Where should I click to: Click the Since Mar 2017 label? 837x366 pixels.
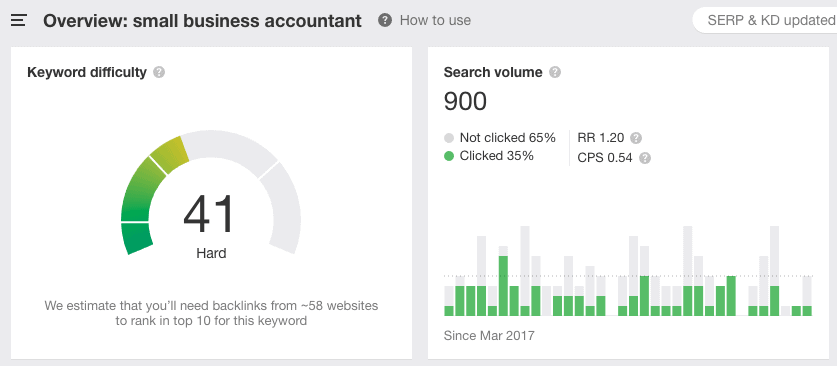489,336
